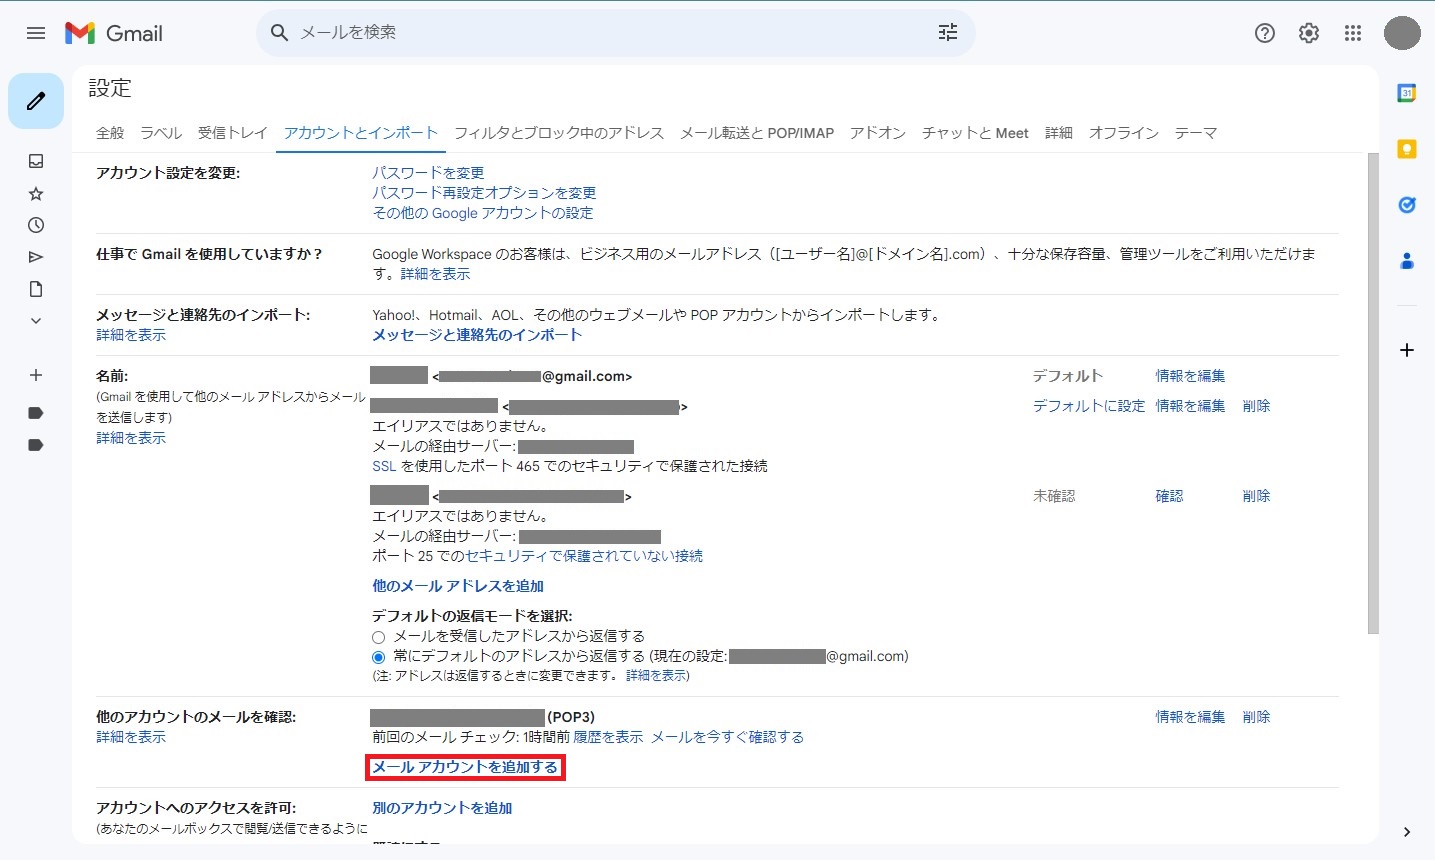This screenshot has height=860, width=1435.
Task: Open Starred mail via star icon
Action: 36,193
